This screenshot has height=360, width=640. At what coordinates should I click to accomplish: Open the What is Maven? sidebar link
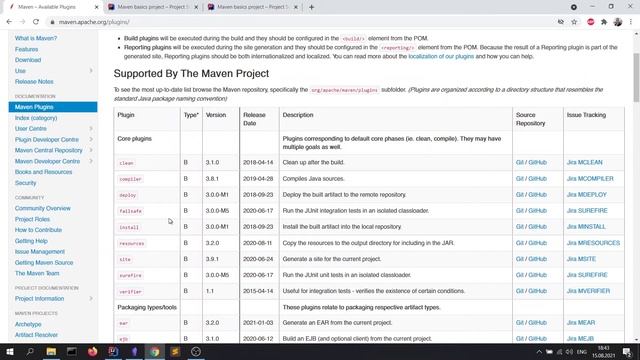(36, 38)
